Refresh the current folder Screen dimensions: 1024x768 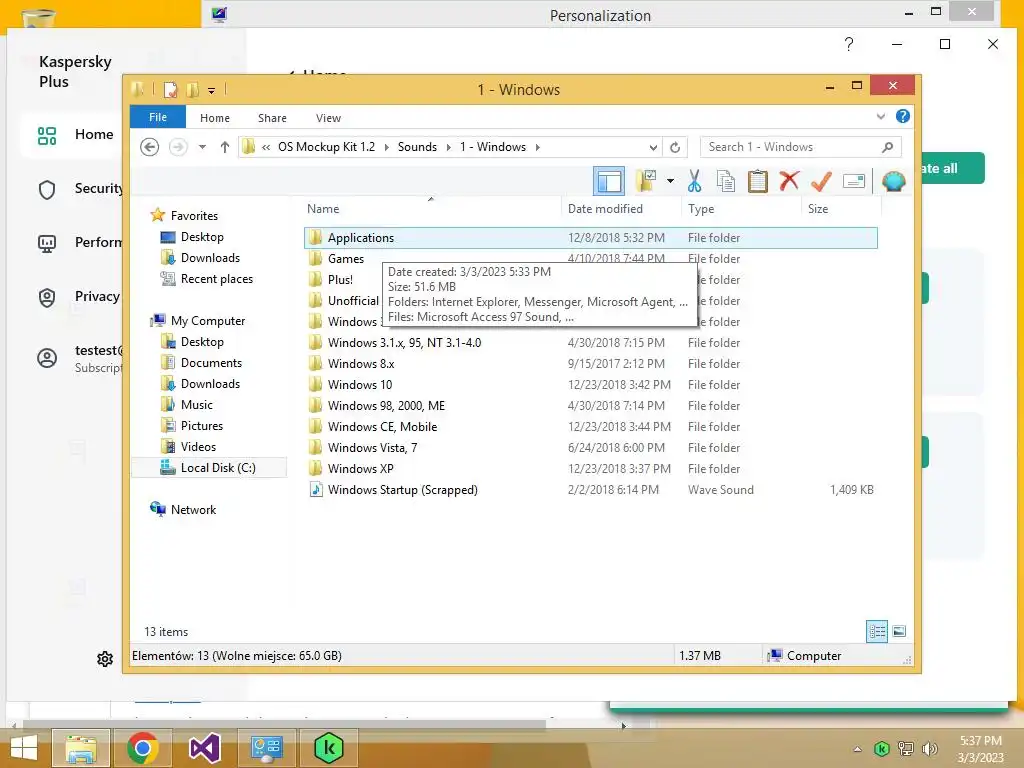point(675,148)
